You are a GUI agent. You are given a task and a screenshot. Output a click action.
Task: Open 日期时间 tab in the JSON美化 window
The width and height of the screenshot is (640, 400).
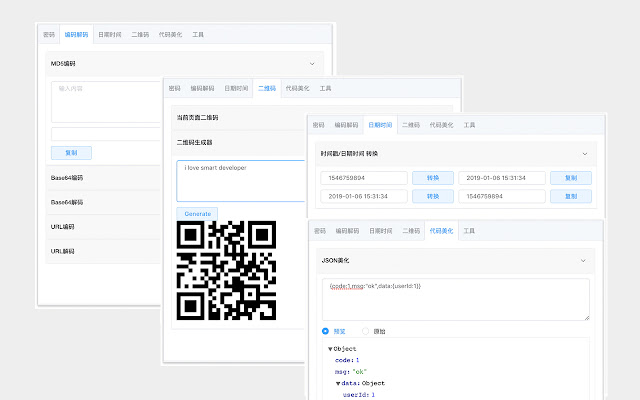[x=381, y=231]
